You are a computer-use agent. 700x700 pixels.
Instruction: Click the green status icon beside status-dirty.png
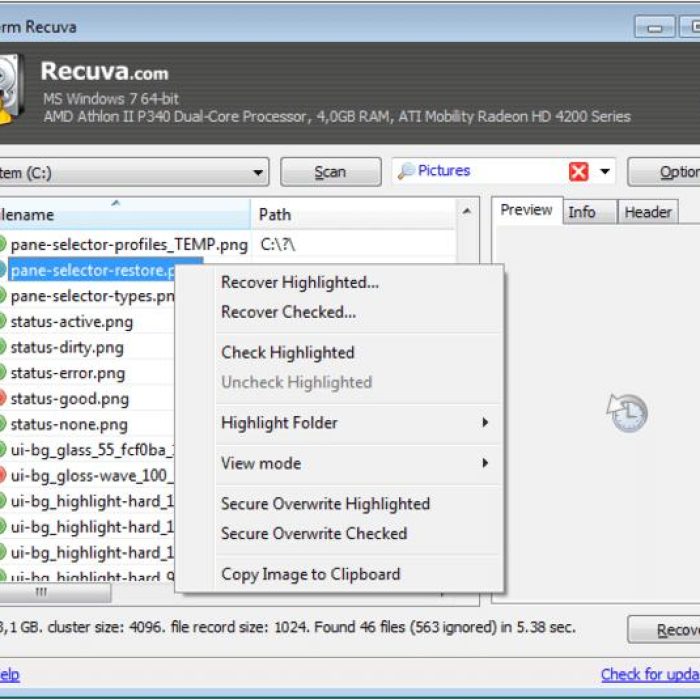(x=2, y=347)
